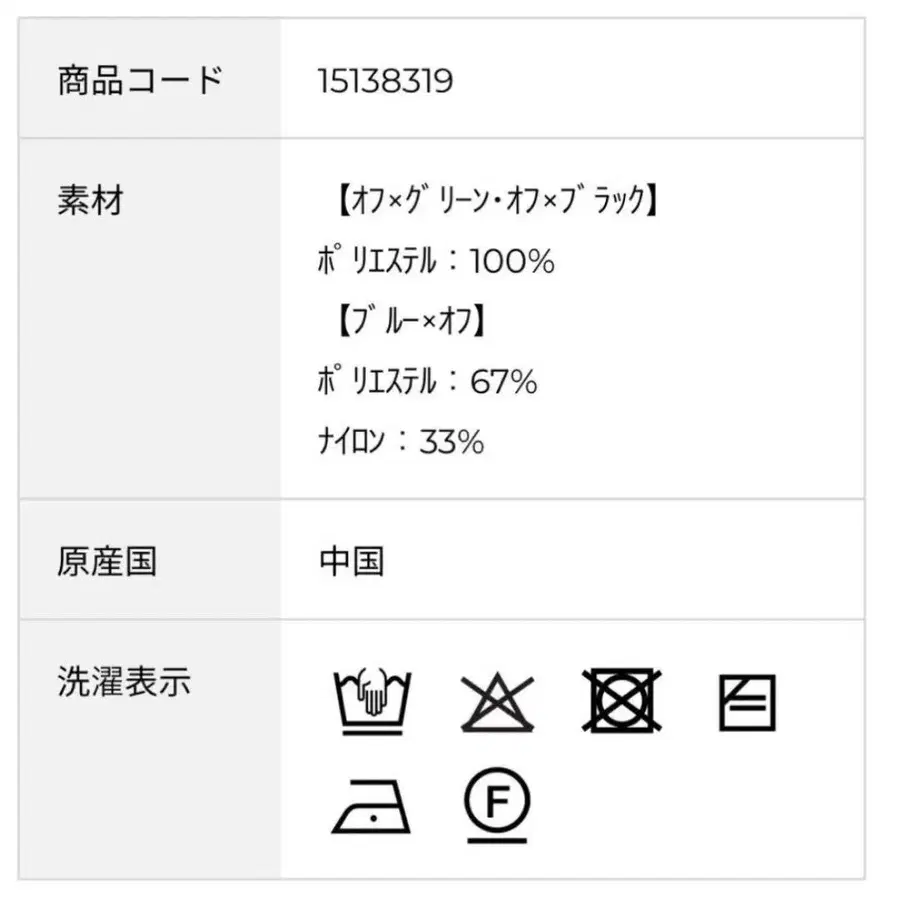Click the do-not-tumble-dry icon
This screenshot has height=900, width=900.
pyautogui.click(x=618, y=700)
